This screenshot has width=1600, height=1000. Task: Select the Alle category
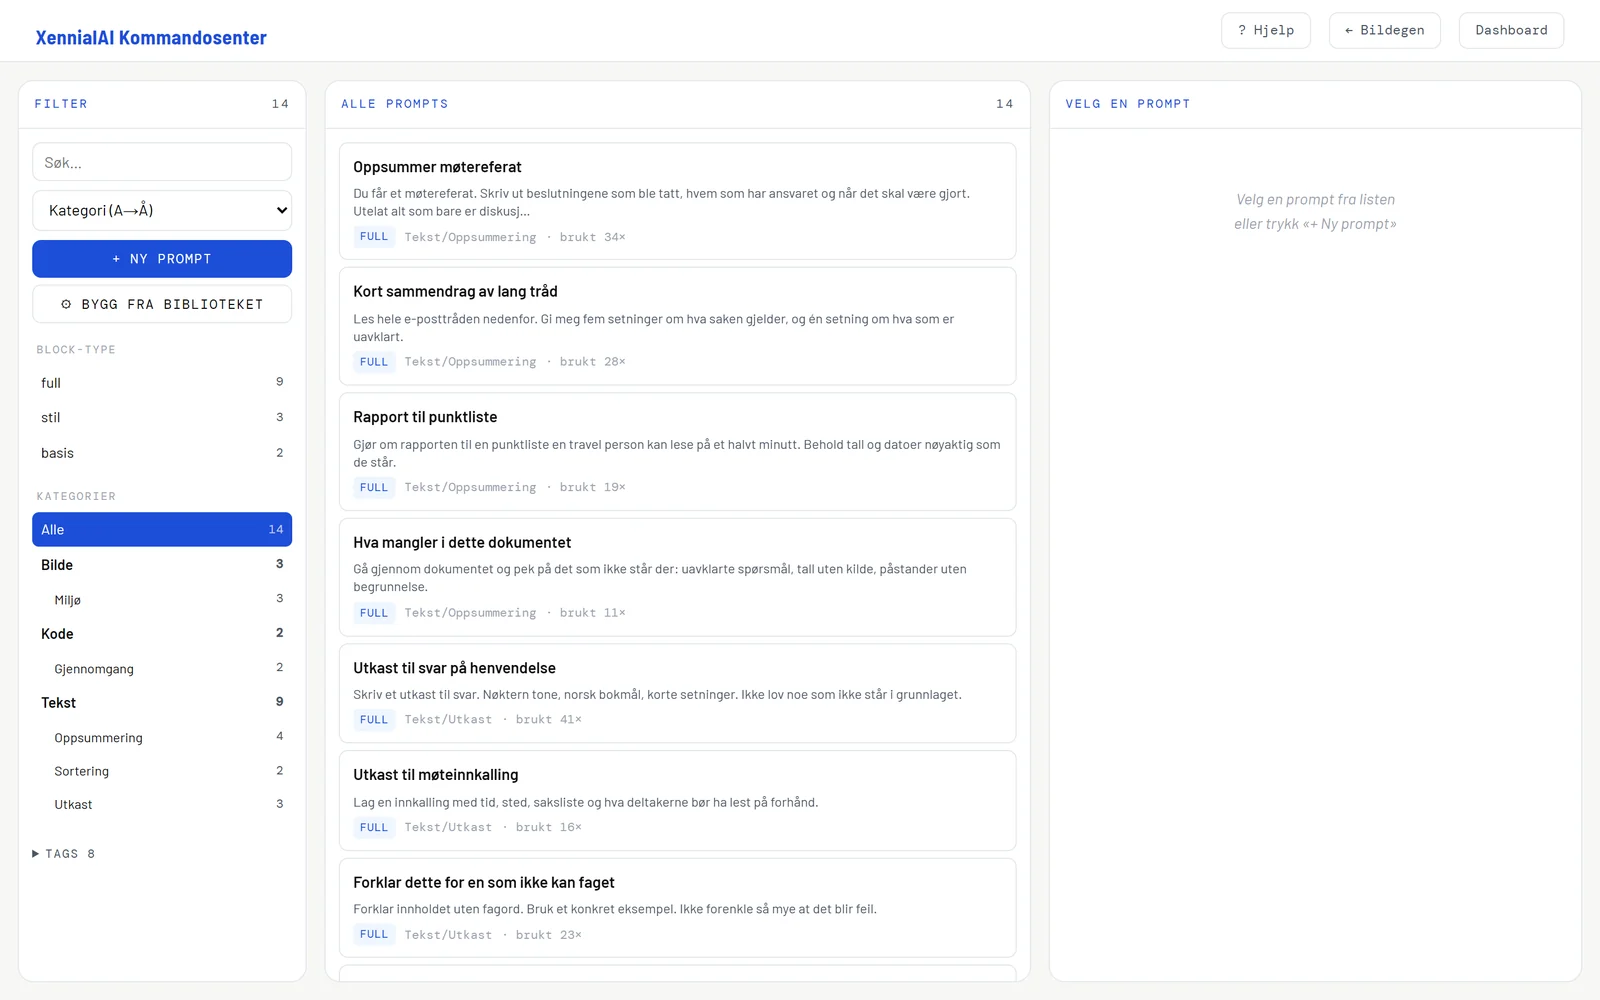162,530
